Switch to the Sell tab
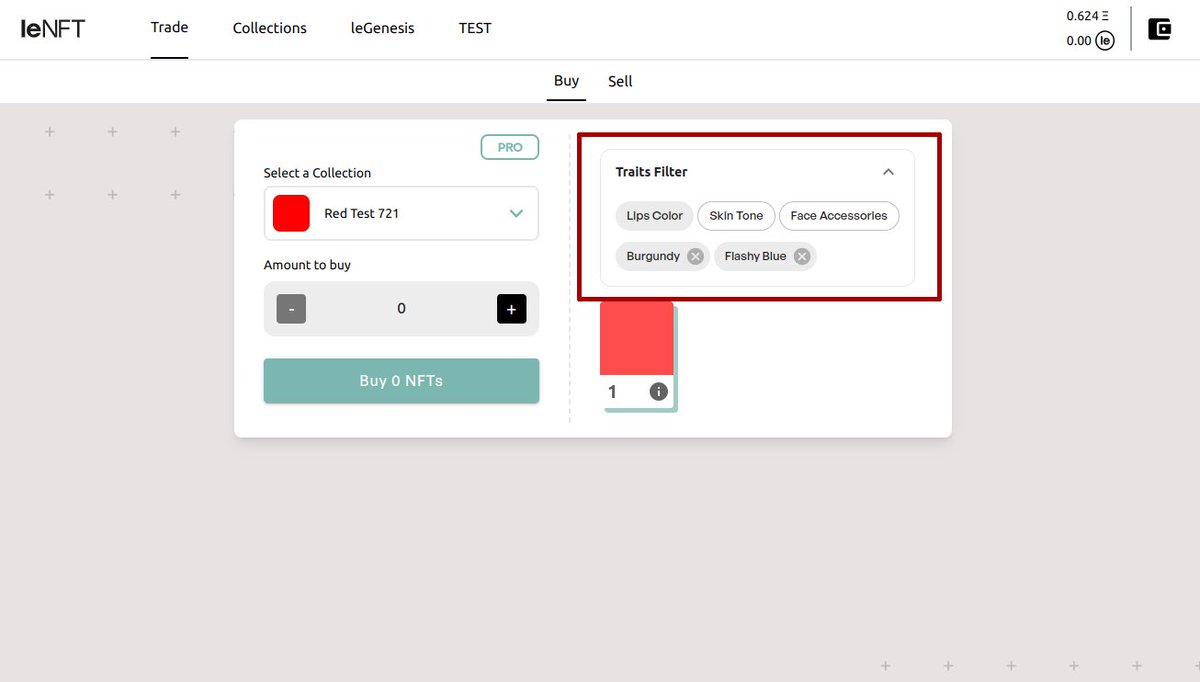 pos(620,81)
